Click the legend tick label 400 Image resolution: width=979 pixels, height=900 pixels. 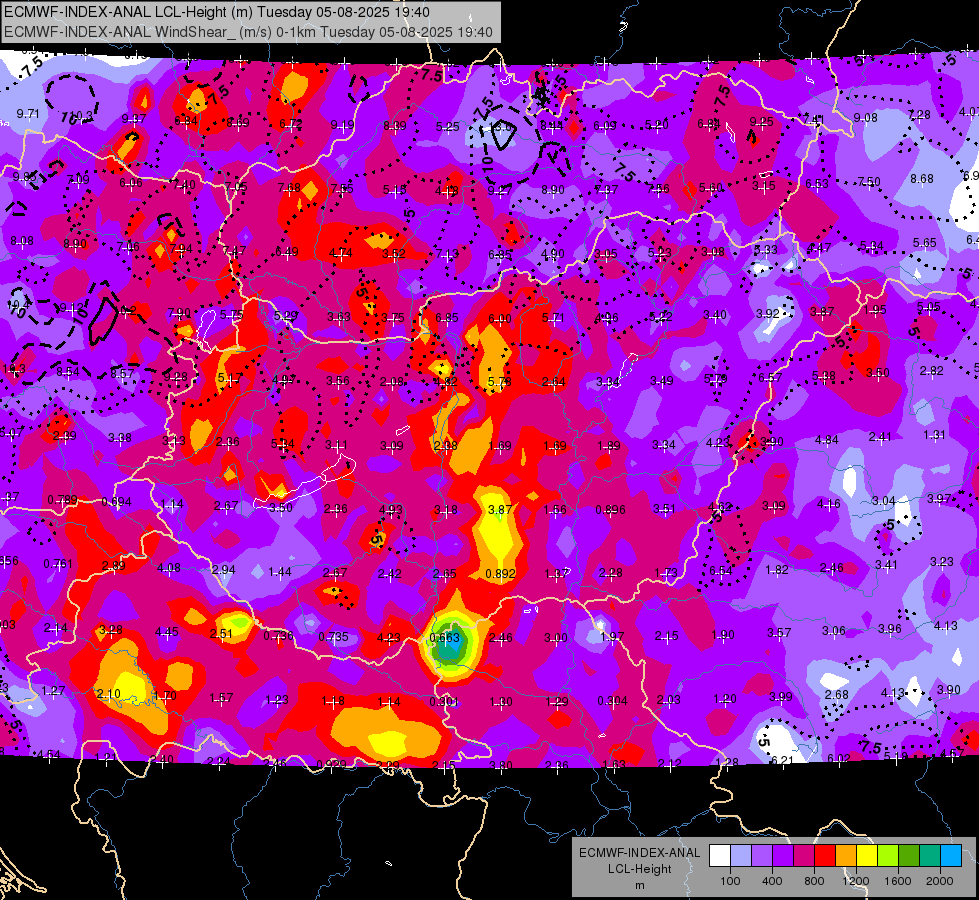pos(772,881)
